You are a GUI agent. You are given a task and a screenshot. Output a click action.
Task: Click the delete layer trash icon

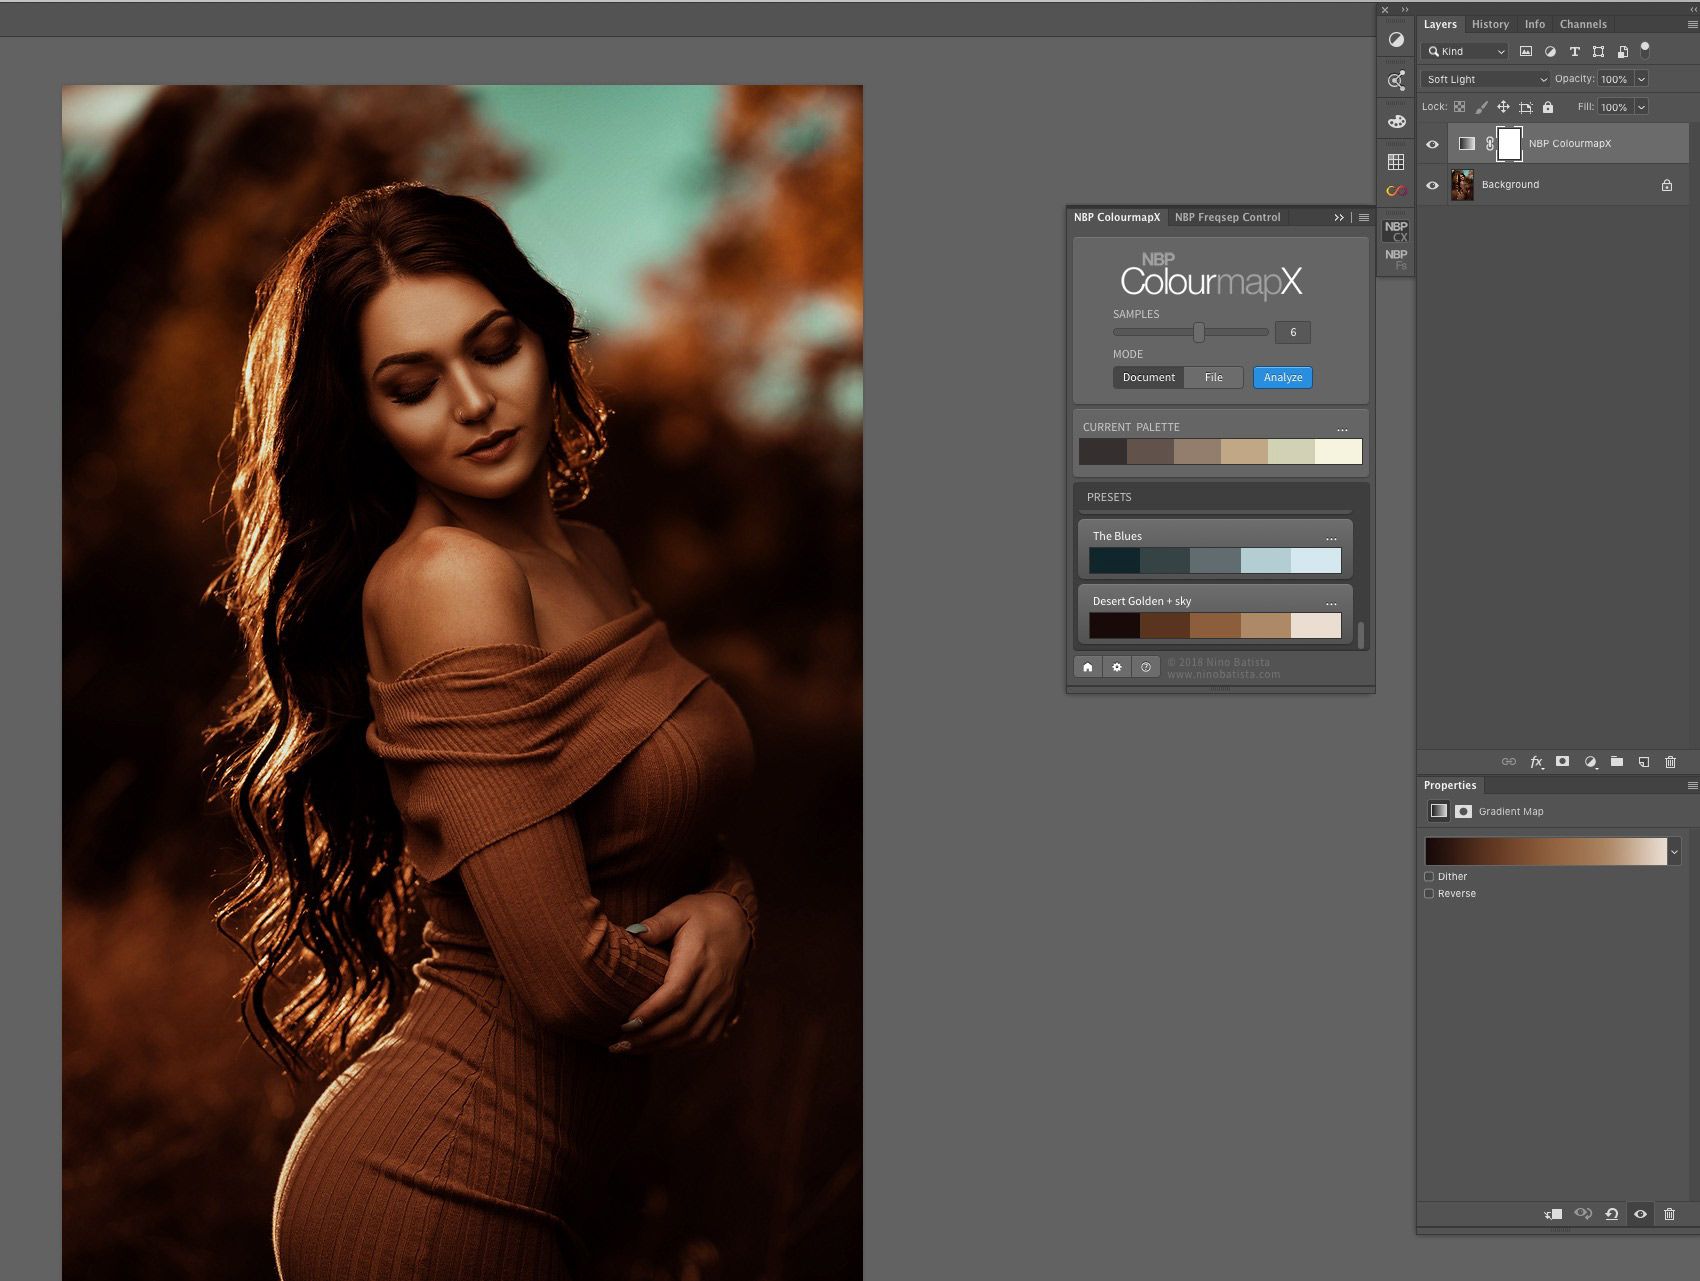click(x=1670, y=762)
